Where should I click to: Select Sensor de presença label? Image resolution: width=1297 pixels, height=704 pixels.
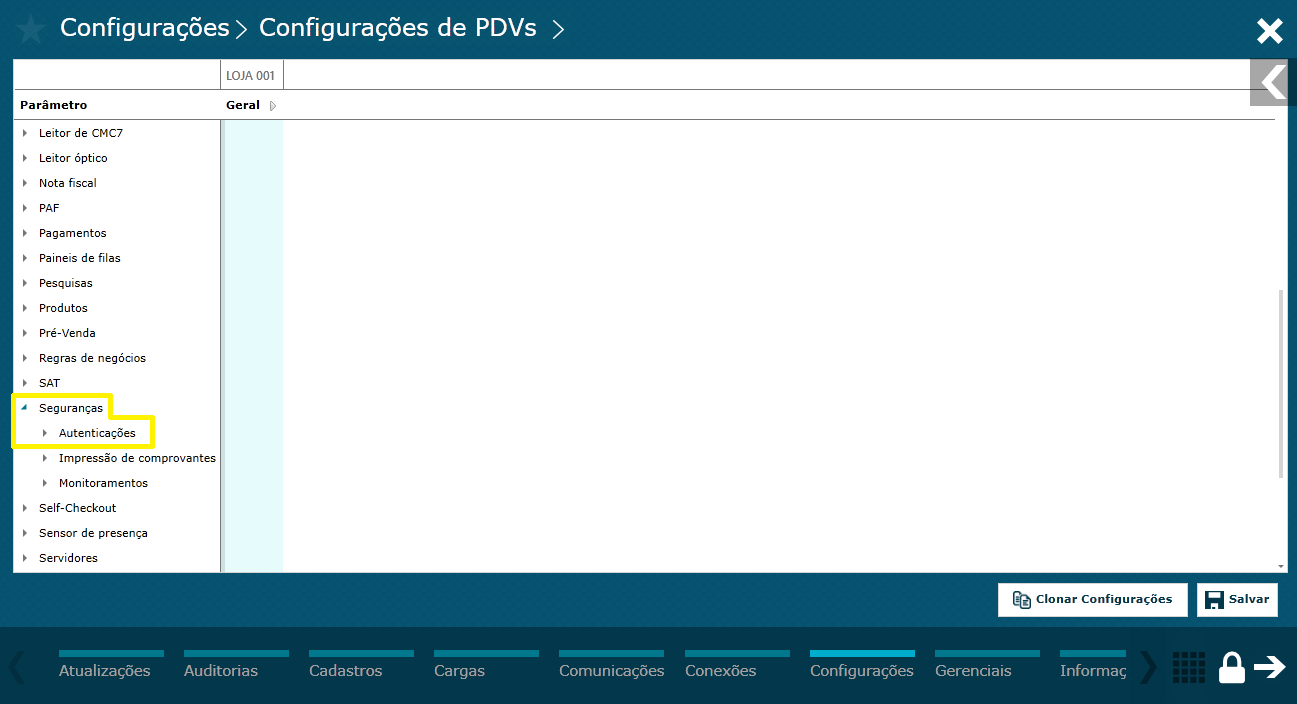pyautogui.click(x=93, y=533)
